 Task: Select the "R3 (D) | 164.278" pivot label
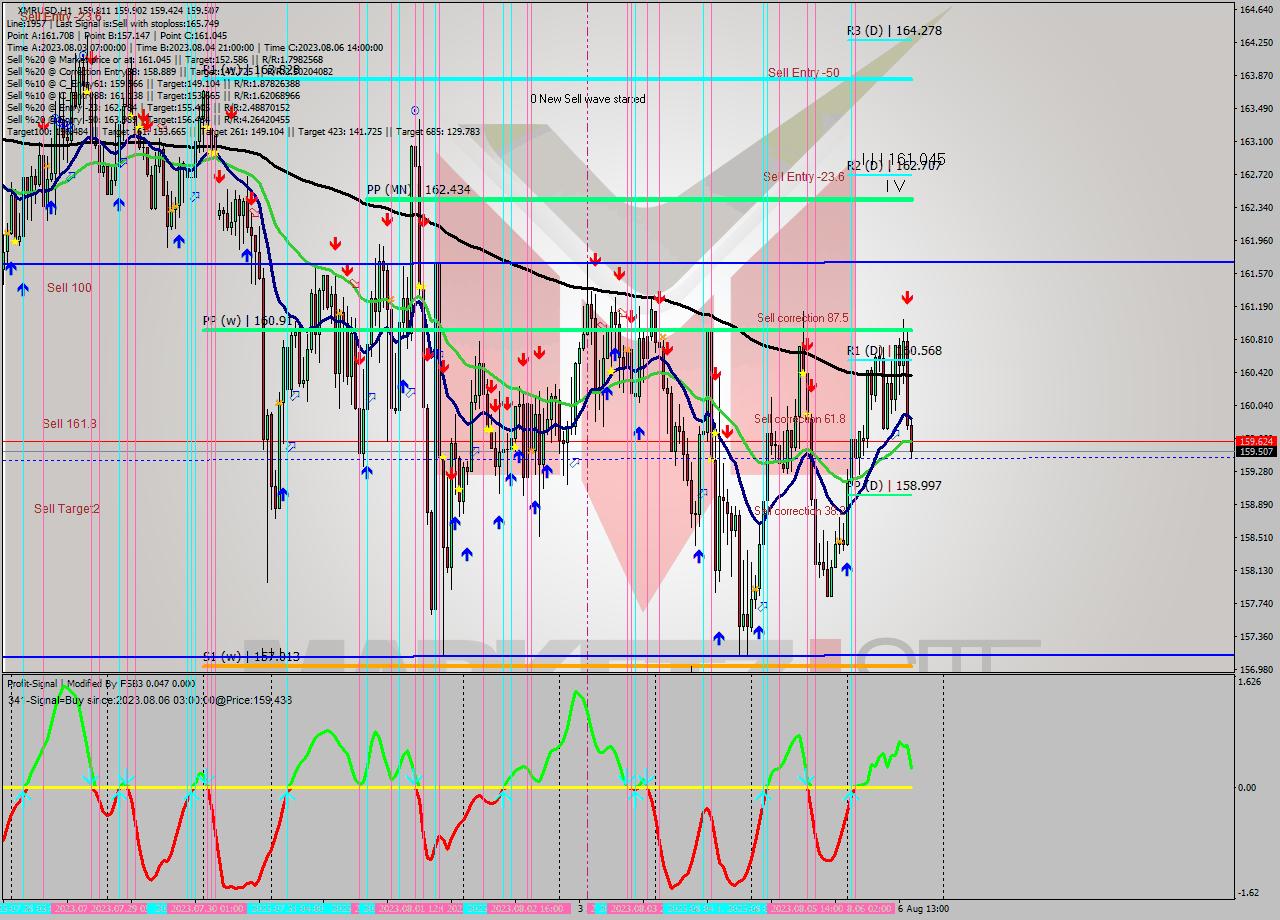click(894, 31)
